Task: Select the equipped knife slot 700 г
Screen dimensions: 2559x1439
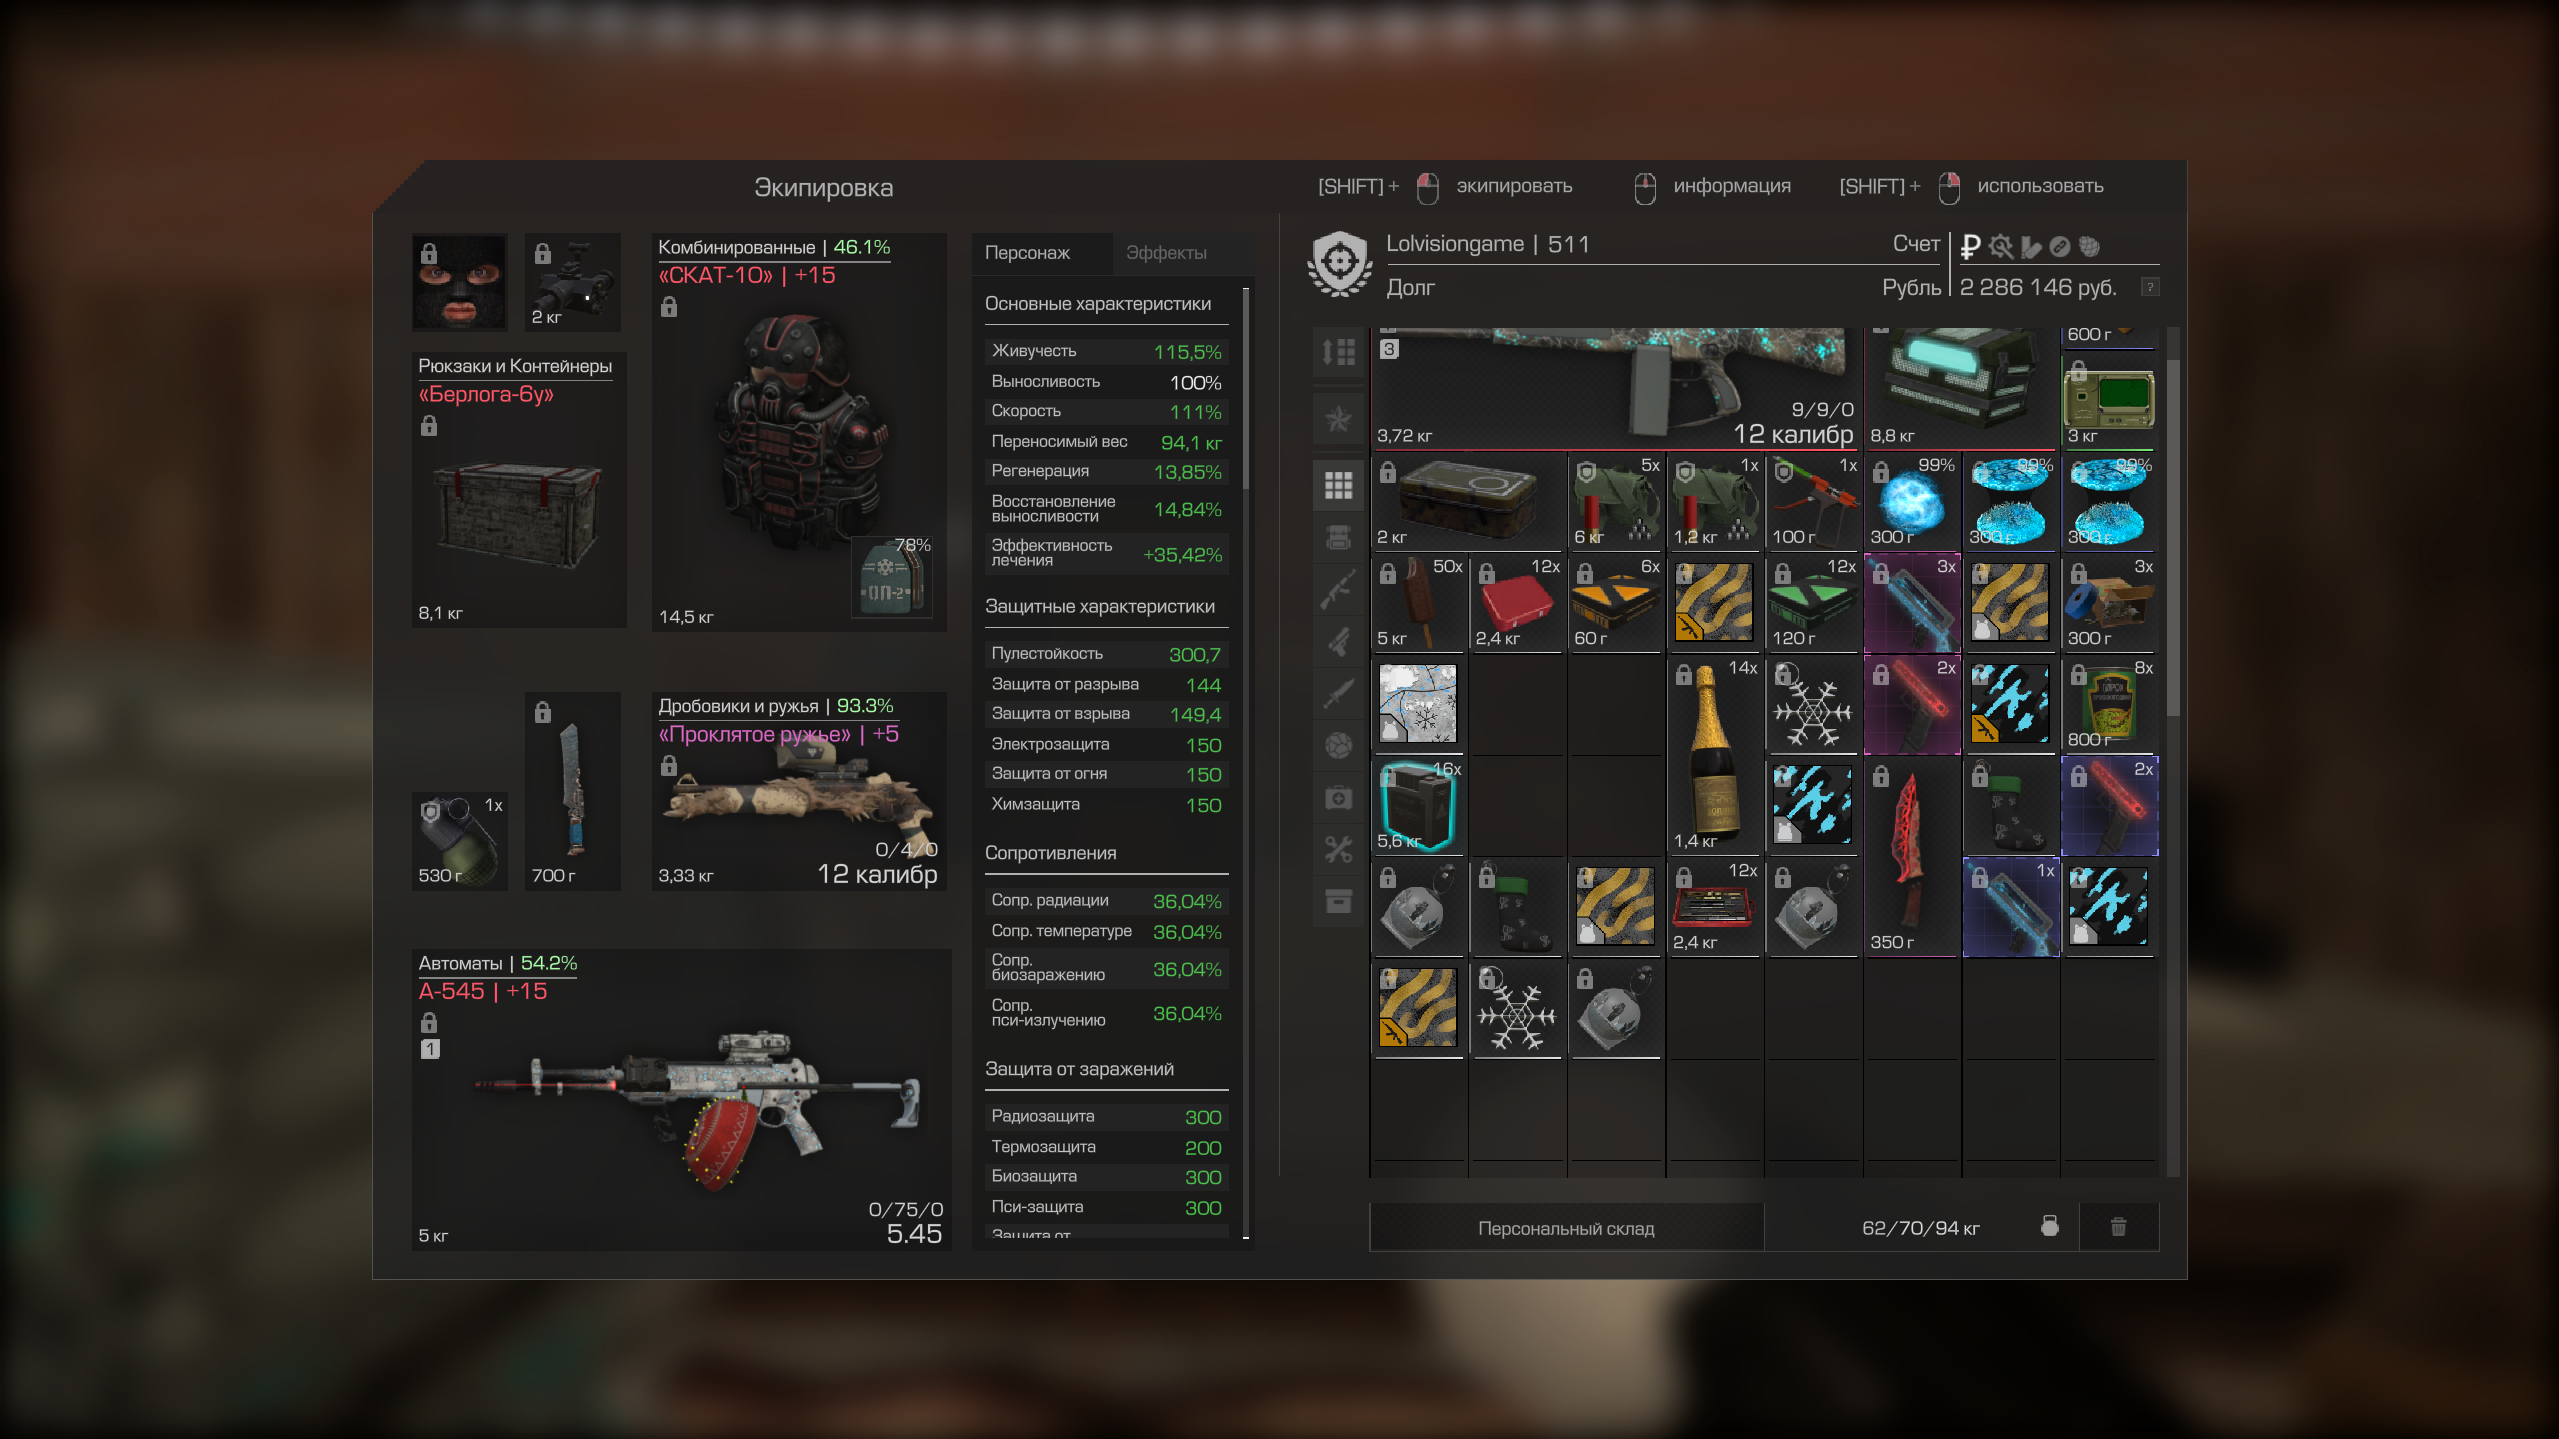Action: pyautogui.click(x=573, y=791)
